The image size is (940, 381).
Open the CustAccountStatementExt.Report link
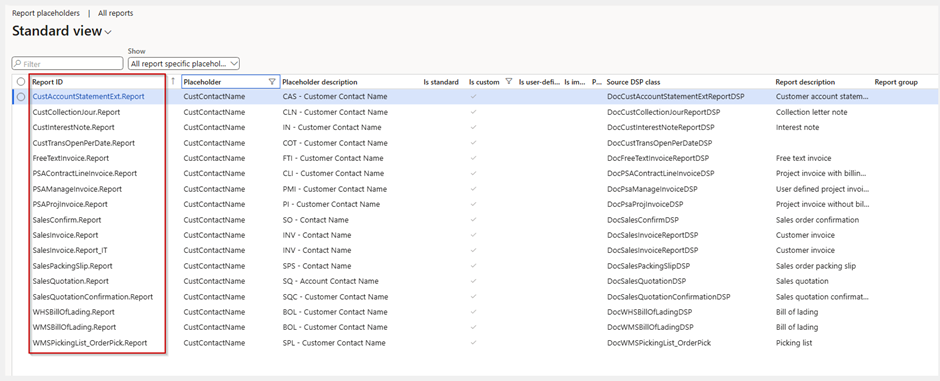coord(88,96)
